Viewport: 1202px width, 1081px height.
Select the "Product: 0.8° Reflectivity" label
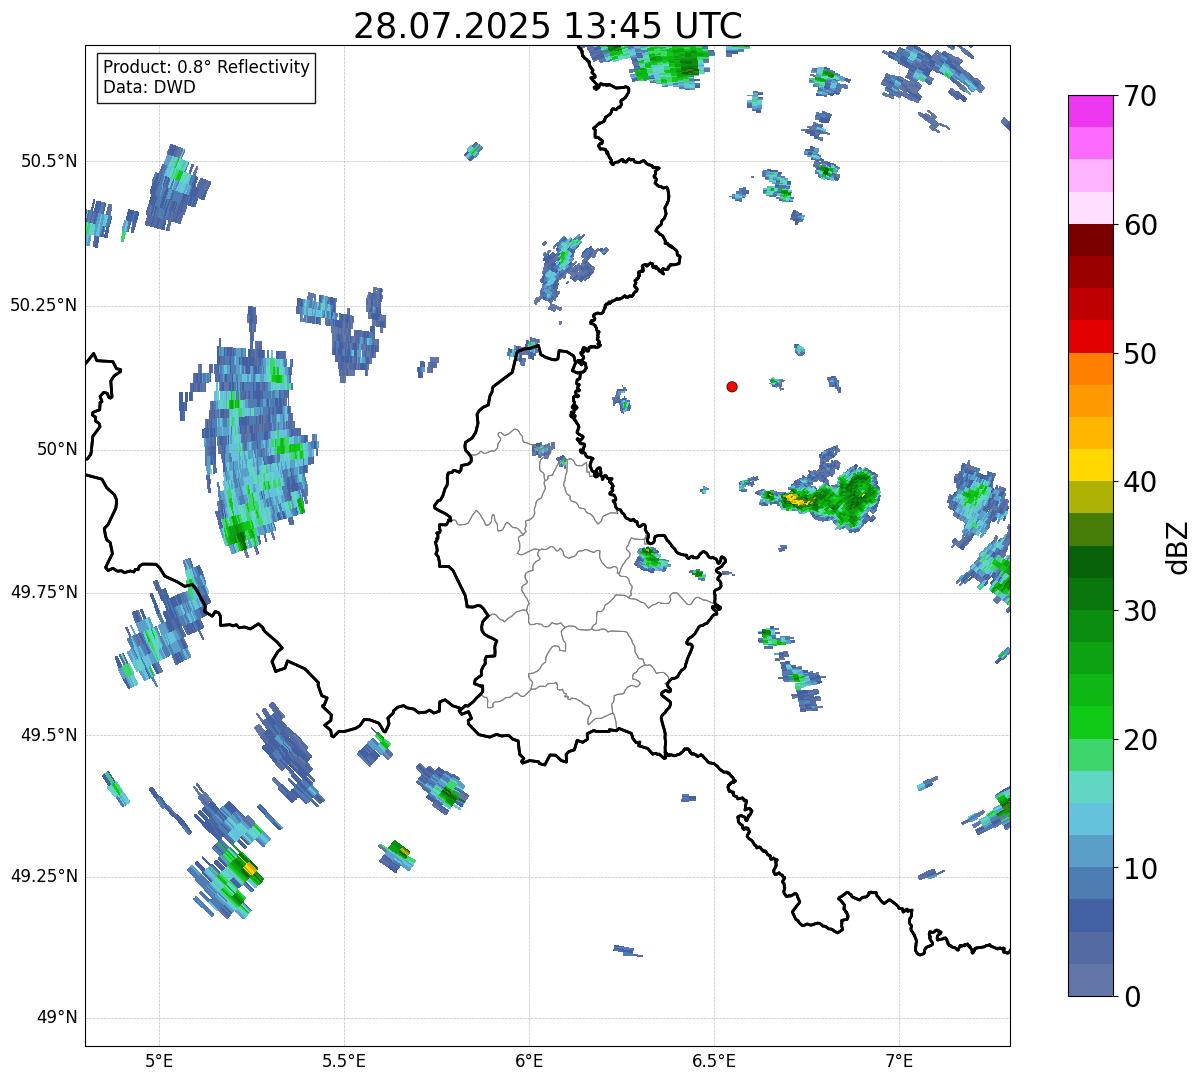pos(207,67)
